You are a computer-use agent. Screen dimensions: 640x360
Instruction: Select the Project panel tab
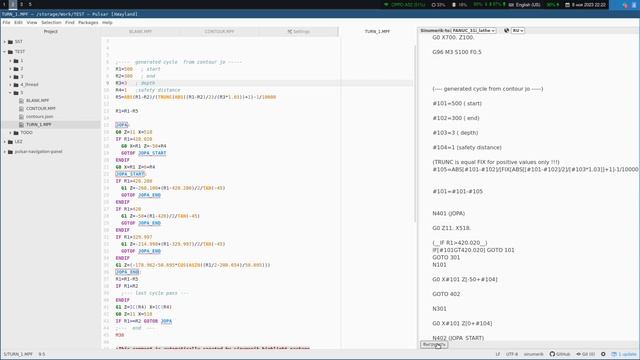pos(51,31)
